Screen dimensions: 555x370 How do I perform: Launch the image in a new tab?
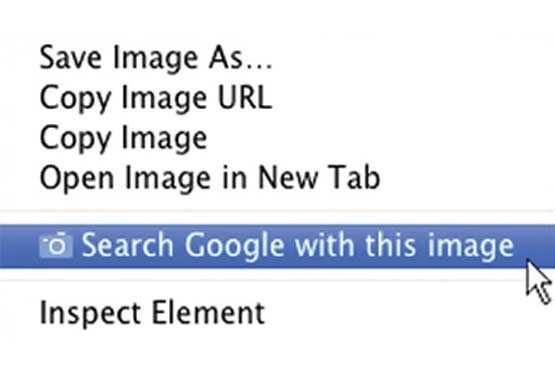[278, 178]
